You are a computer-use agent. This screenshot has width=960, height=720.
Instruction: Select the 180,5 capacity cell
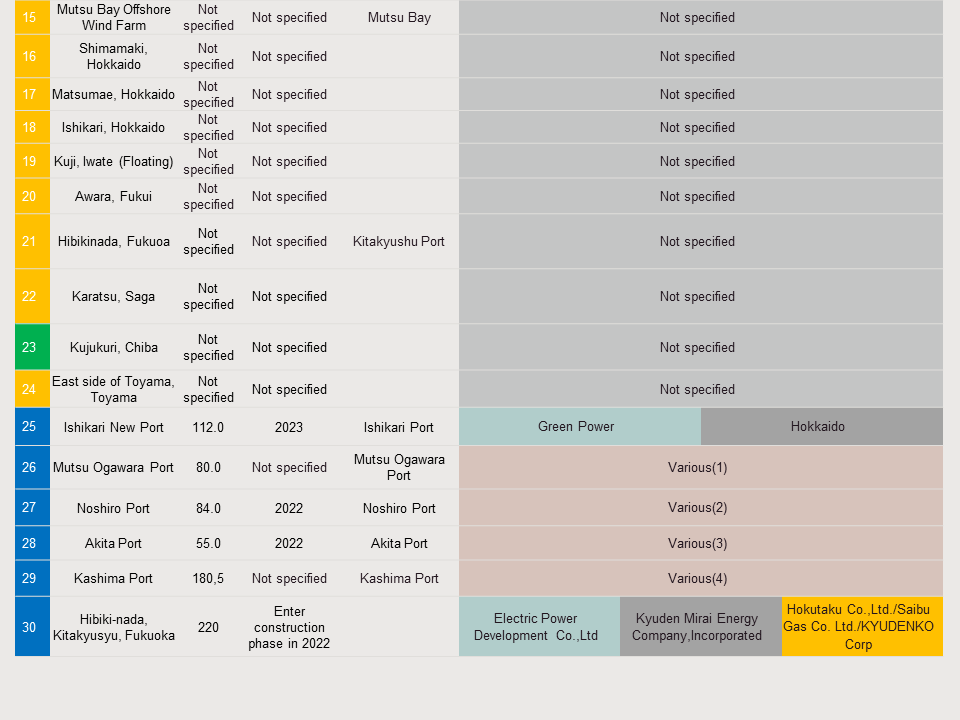tap(208, 578)
